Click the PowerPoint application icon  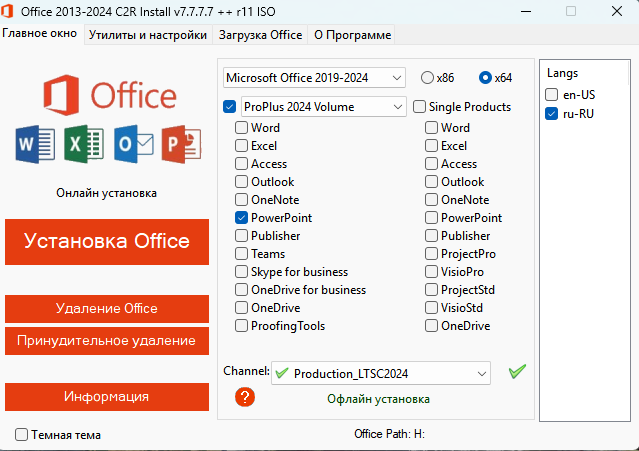(181, 144)
